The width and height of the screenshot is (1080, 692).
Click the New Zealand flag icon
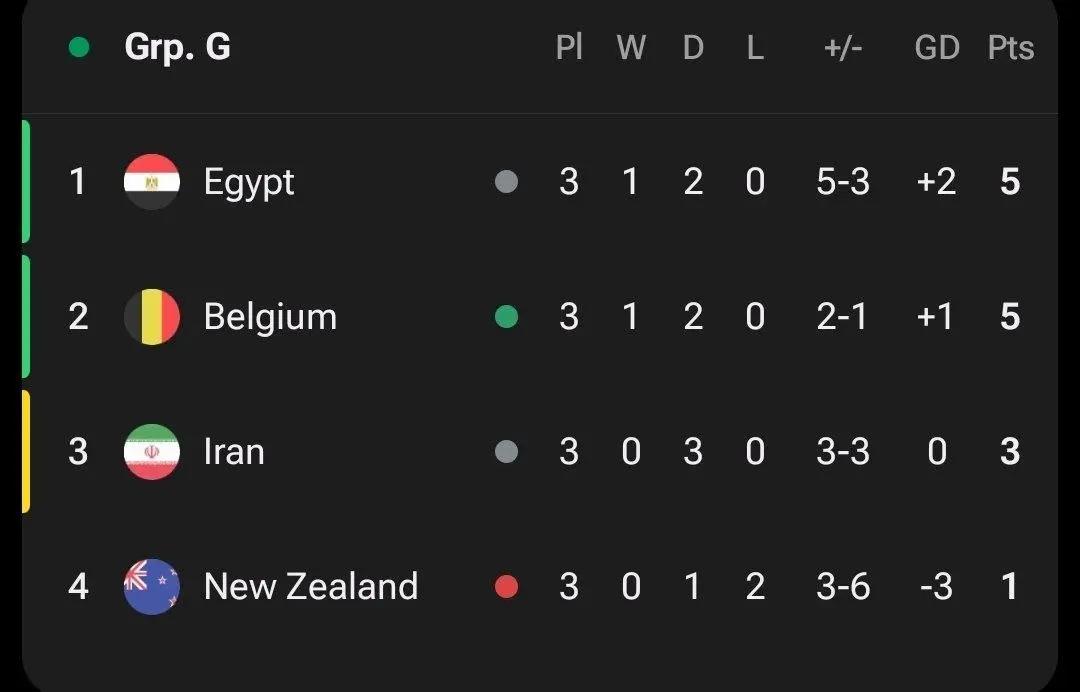pos(152,587)
